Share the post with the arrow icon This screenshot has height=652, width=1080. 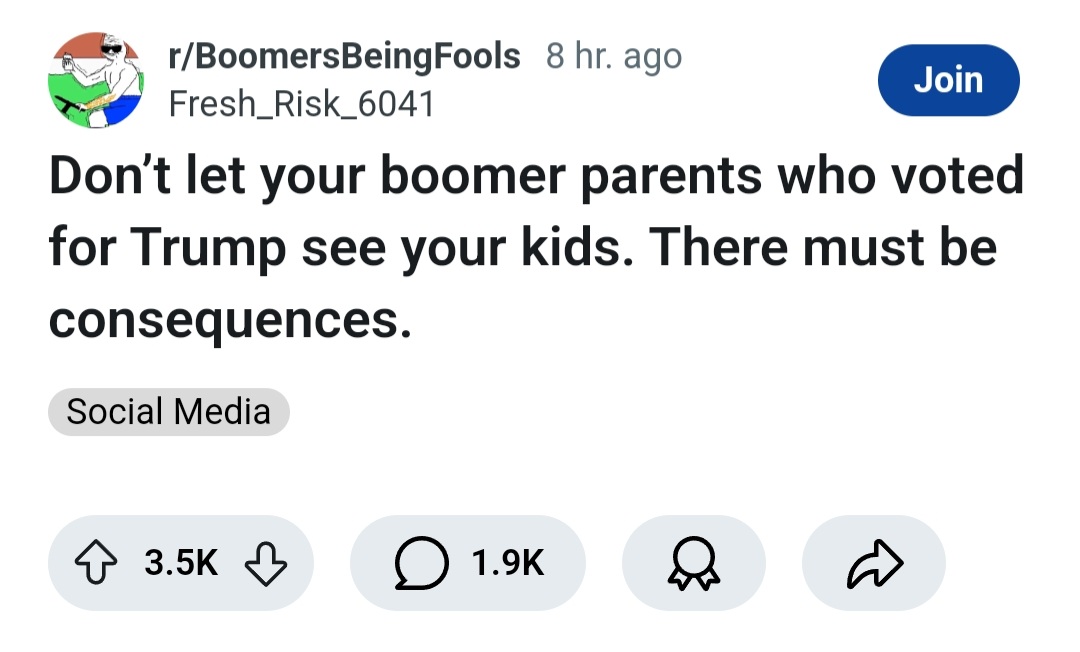tap(873, 563)
